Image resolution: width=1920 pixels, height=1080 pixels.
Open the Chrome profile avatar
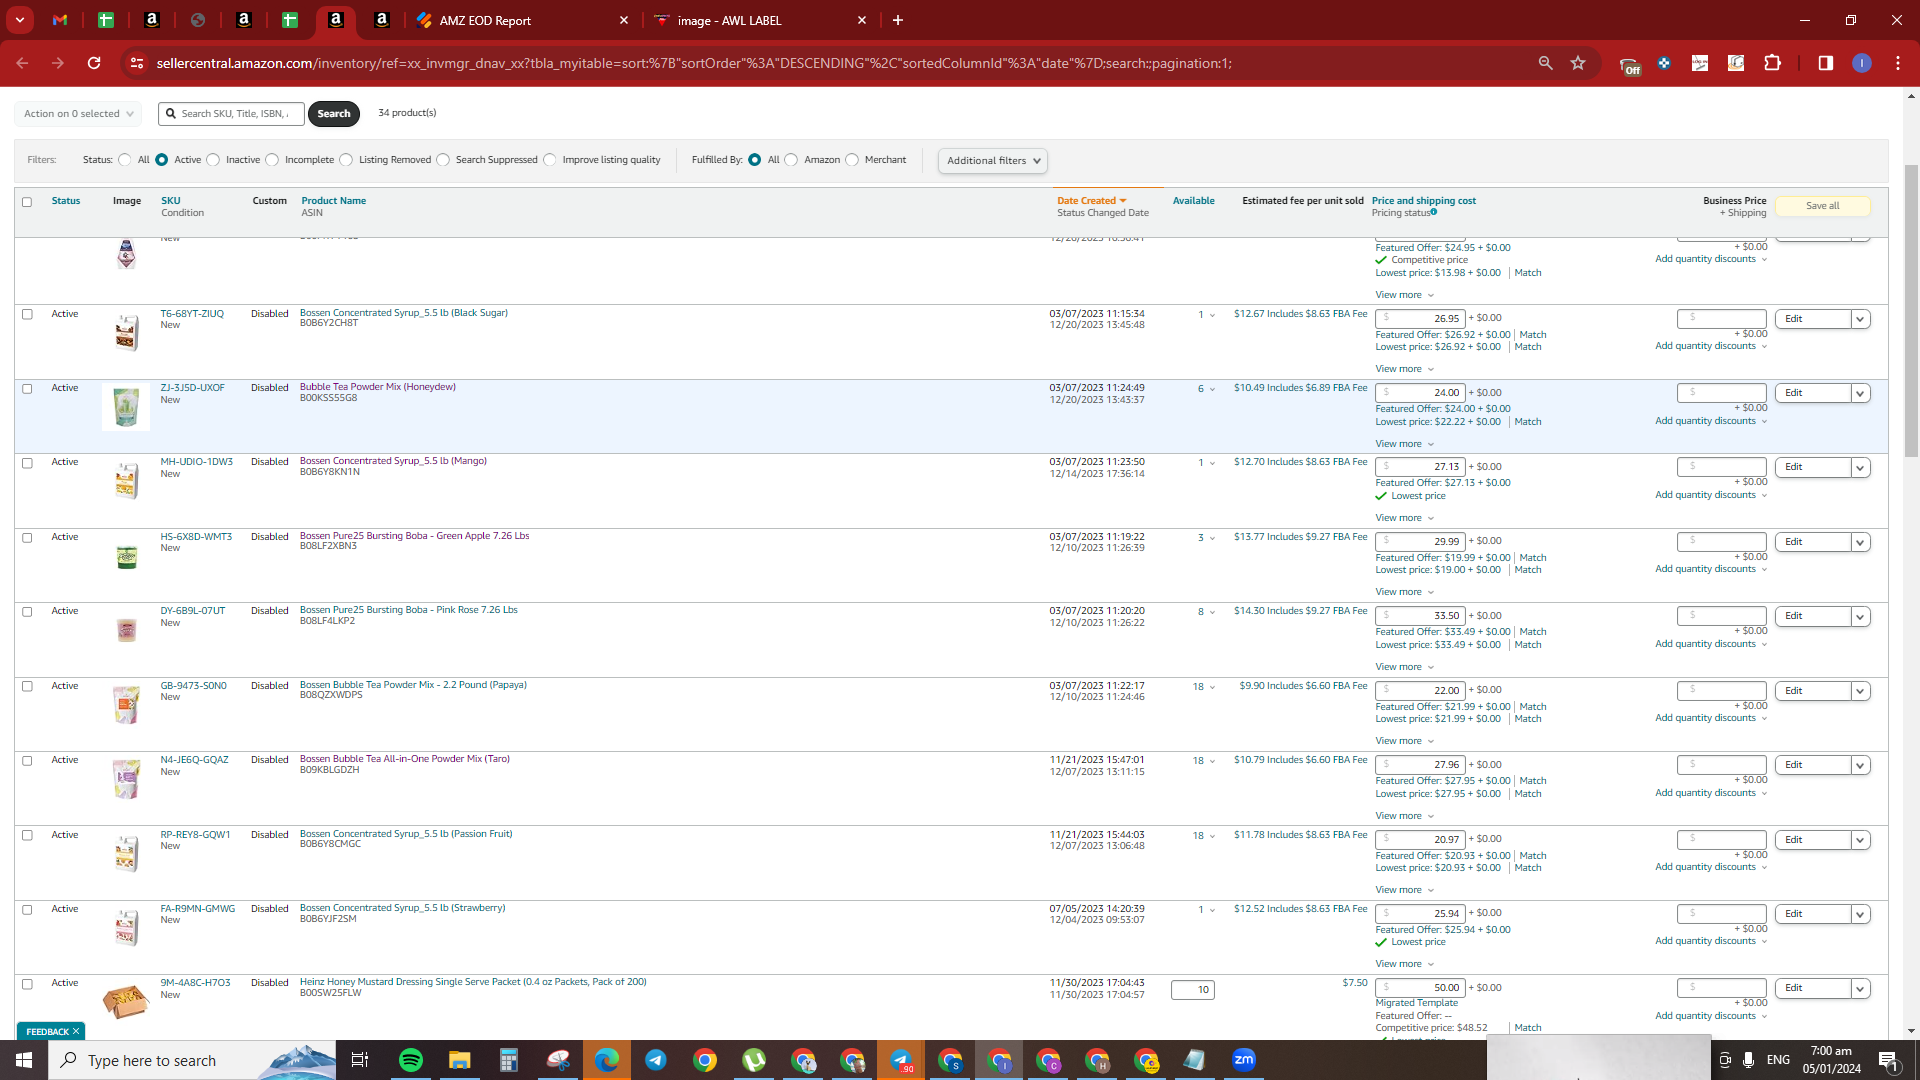pyautogui.click(x=1861, y=63)
